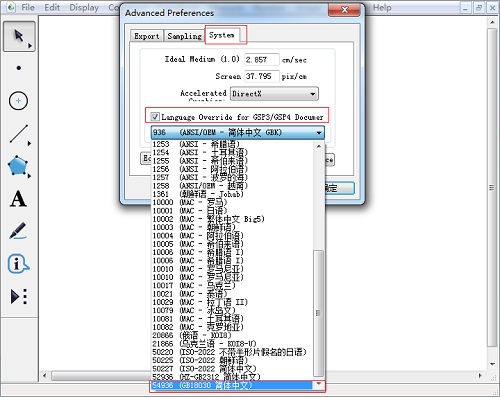This screenshot has height=397, width=500.
Task: Click the Screen resolution 37.795 field
Action: 262,76
